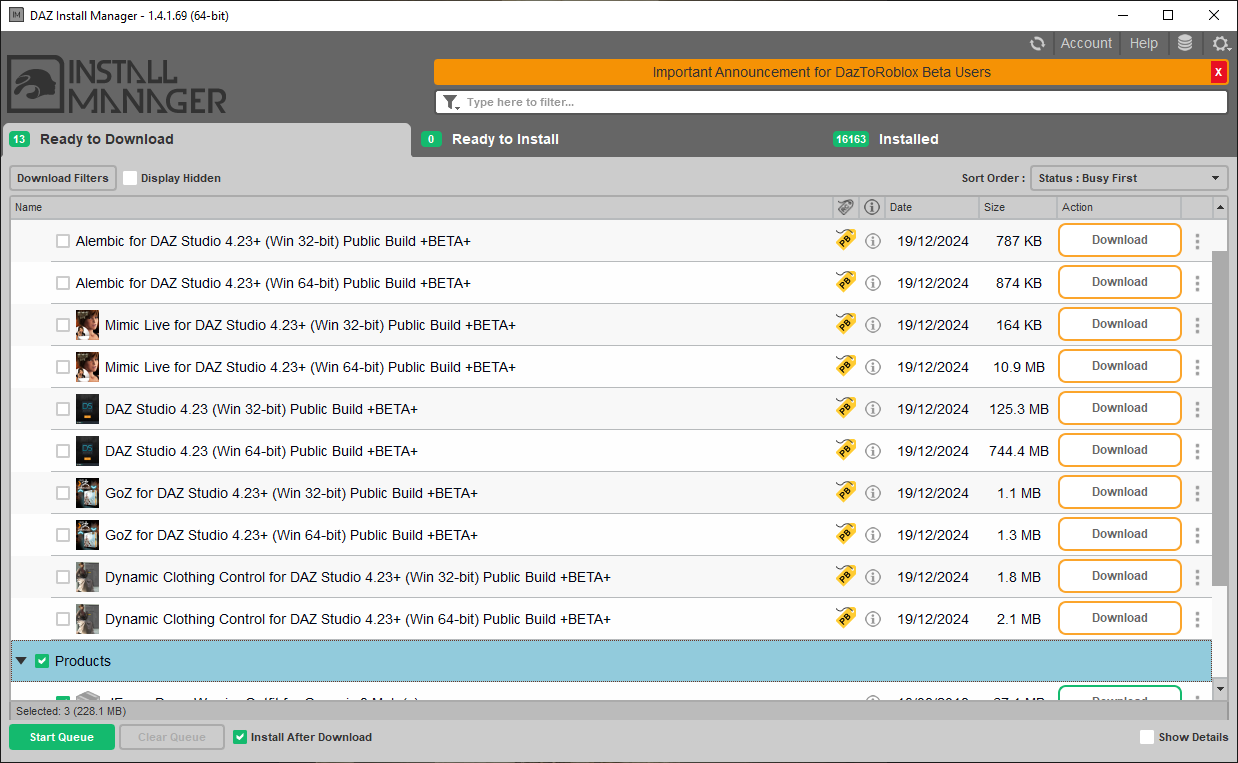Open the Download Filters button menu

63,178
